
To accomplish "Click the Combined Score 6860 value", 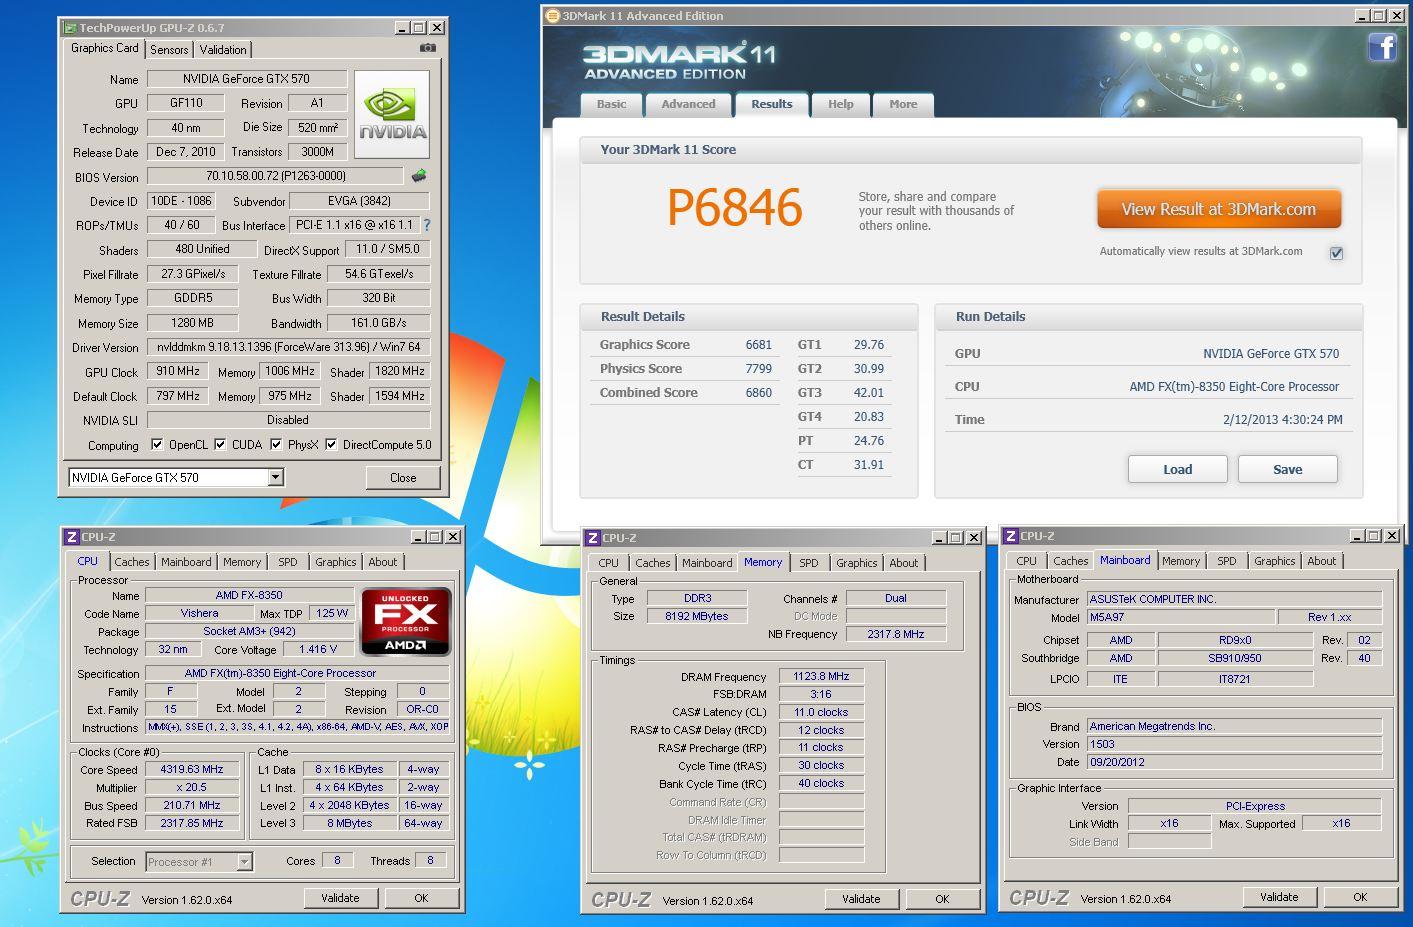I will [x=759, y=392].
